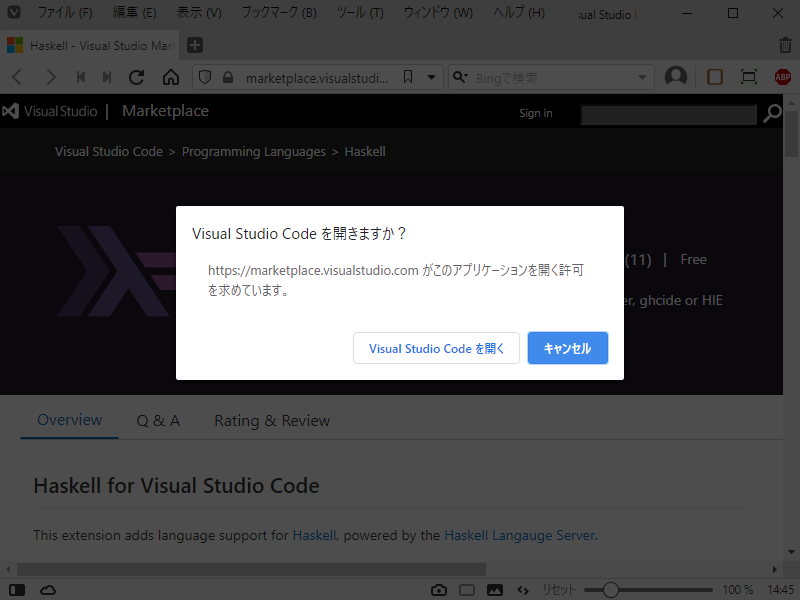Toggle image loading in the status bar
Screen dimensions: 800x600
495,590
